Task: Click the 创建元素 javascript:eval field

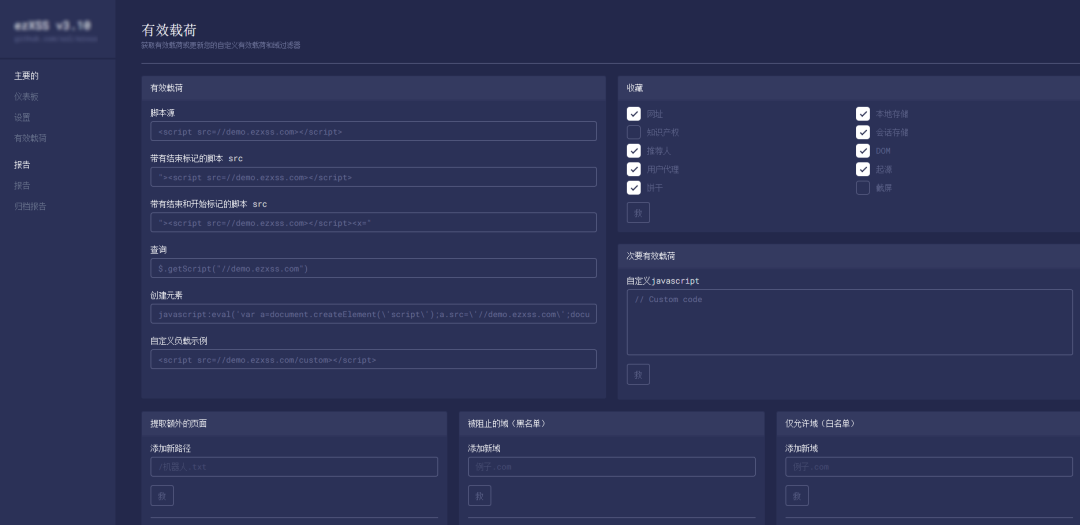Action: point(373,314)
